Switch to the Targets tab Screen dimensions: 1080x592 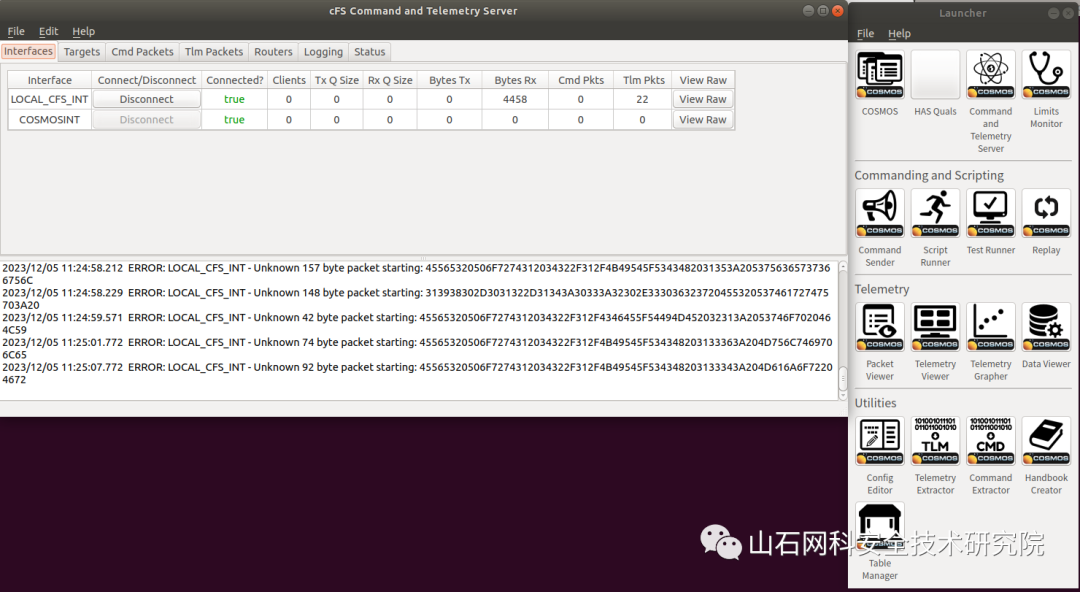pos(82,52)
